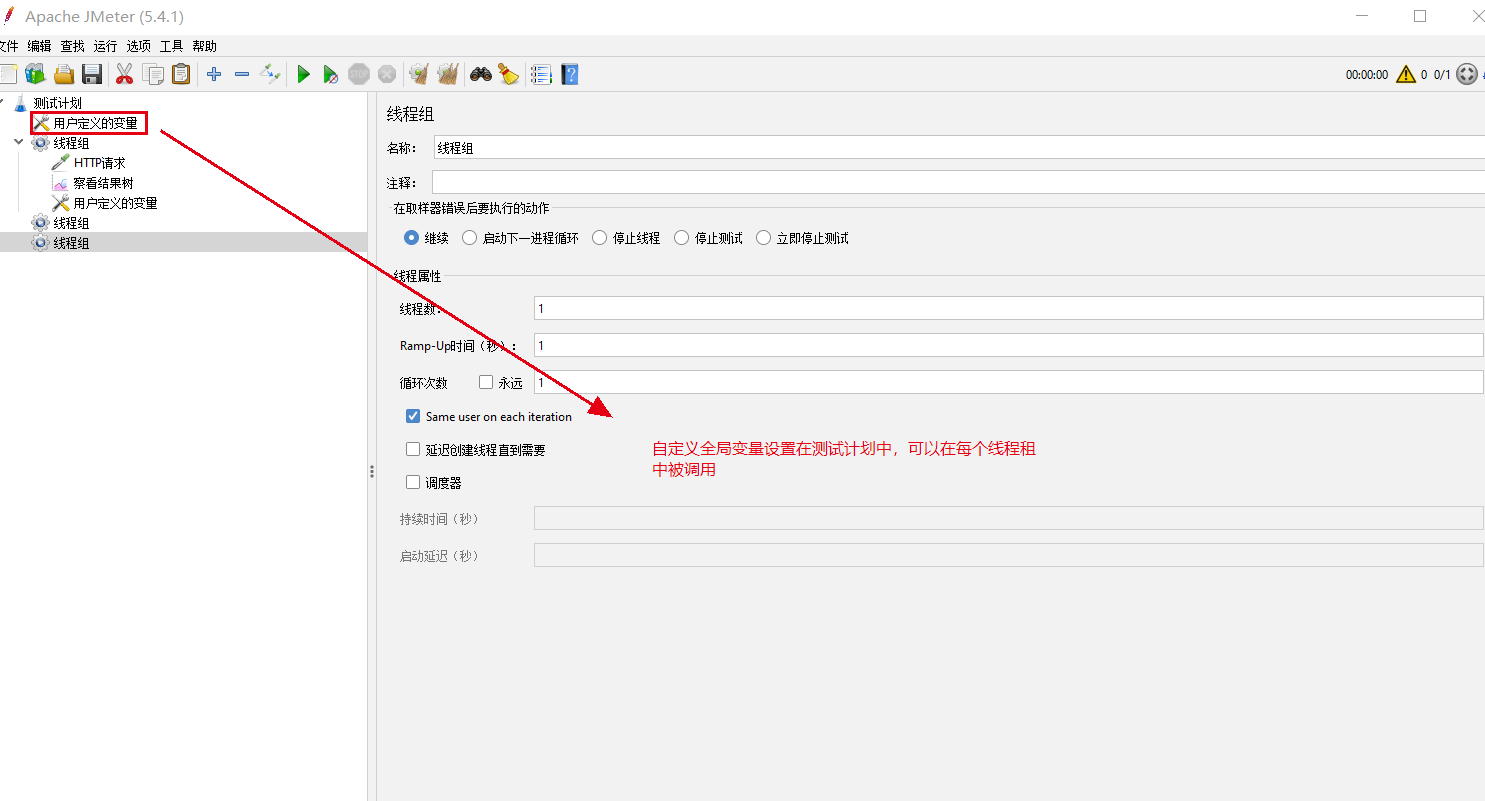
Task: Click the Toggle enable/disable toolbar icon
Action: point(270,74)
